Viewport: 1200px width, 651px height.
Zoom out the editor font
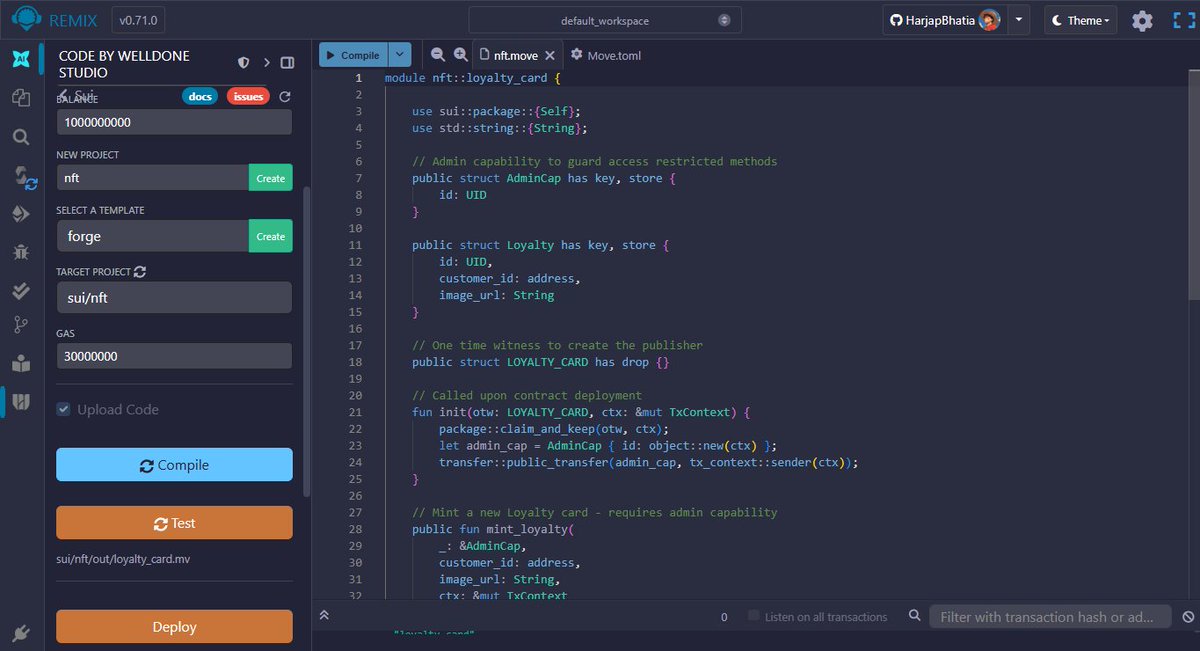[x=438, y=55]
